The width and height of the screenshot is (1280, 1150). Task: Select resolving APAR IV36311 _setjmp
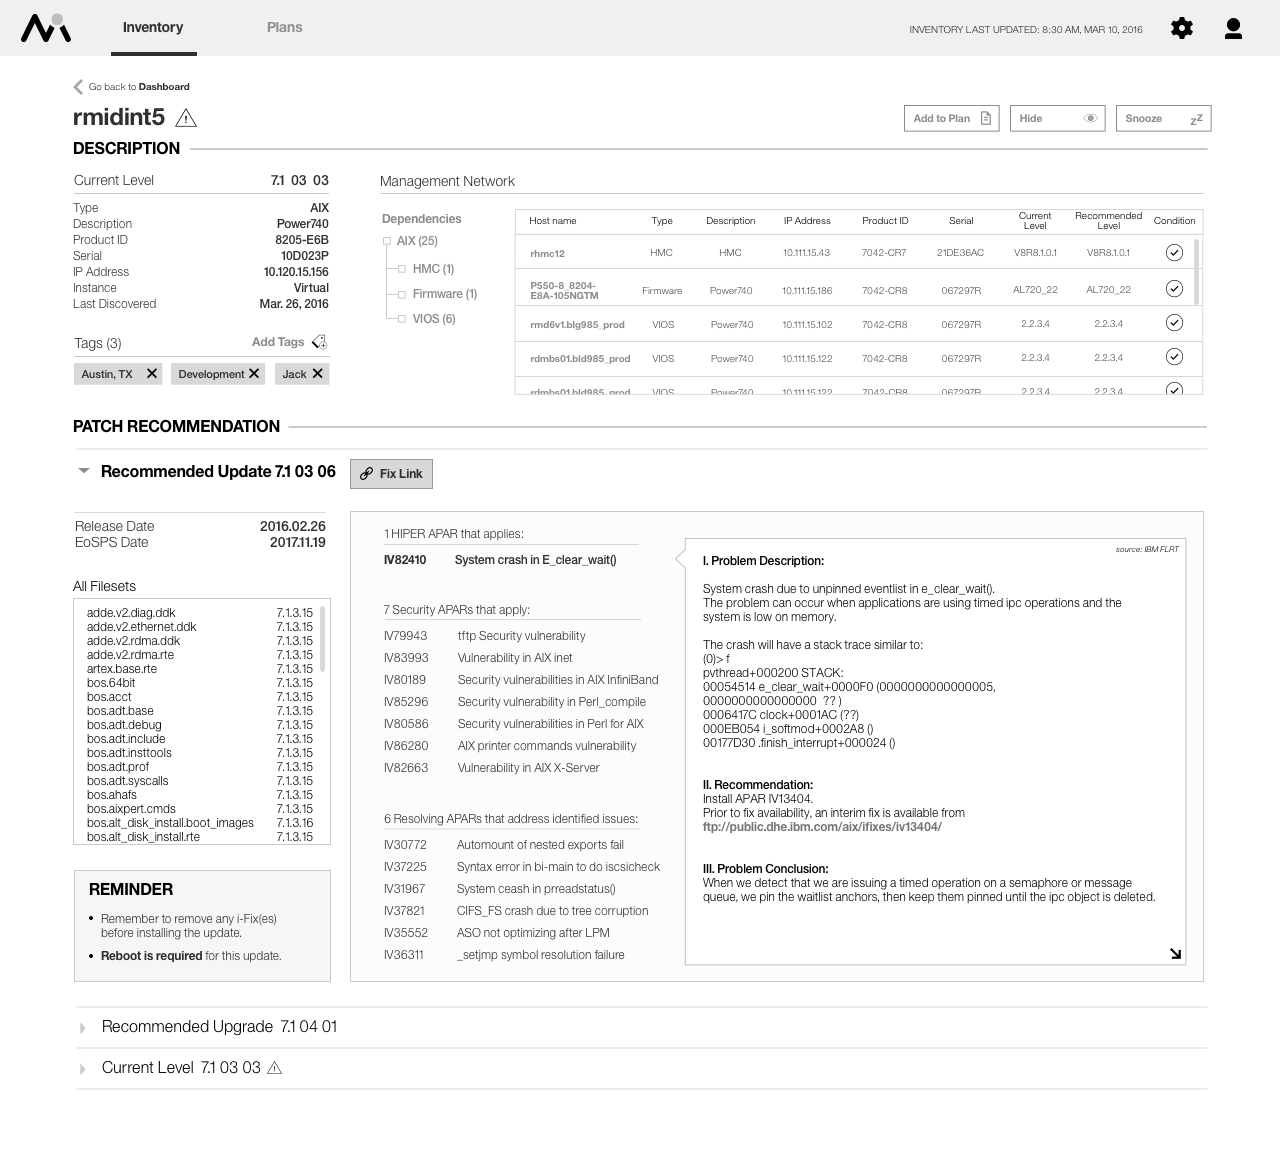click(504, 955)
